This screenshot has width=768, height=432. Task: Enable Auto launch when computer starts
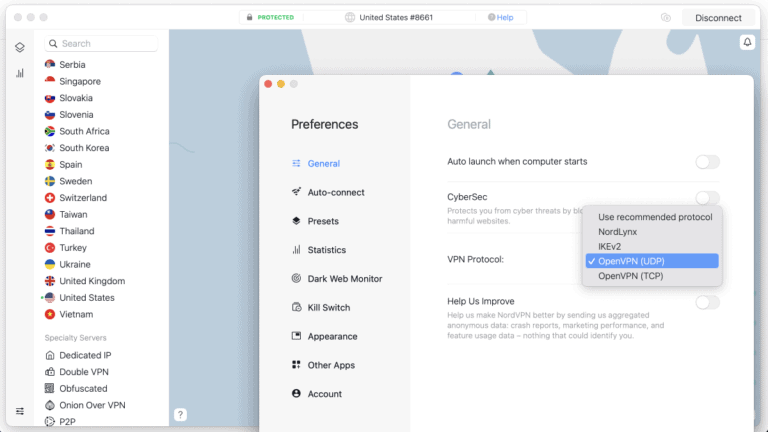click(707, 162)
